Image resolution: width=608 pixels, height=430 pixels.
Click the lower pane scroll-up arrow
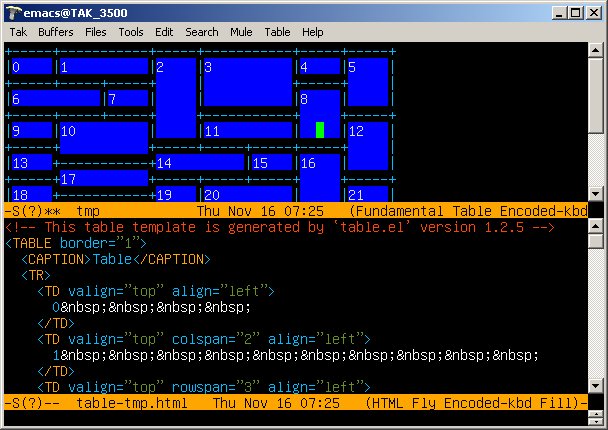pos(597,227)
